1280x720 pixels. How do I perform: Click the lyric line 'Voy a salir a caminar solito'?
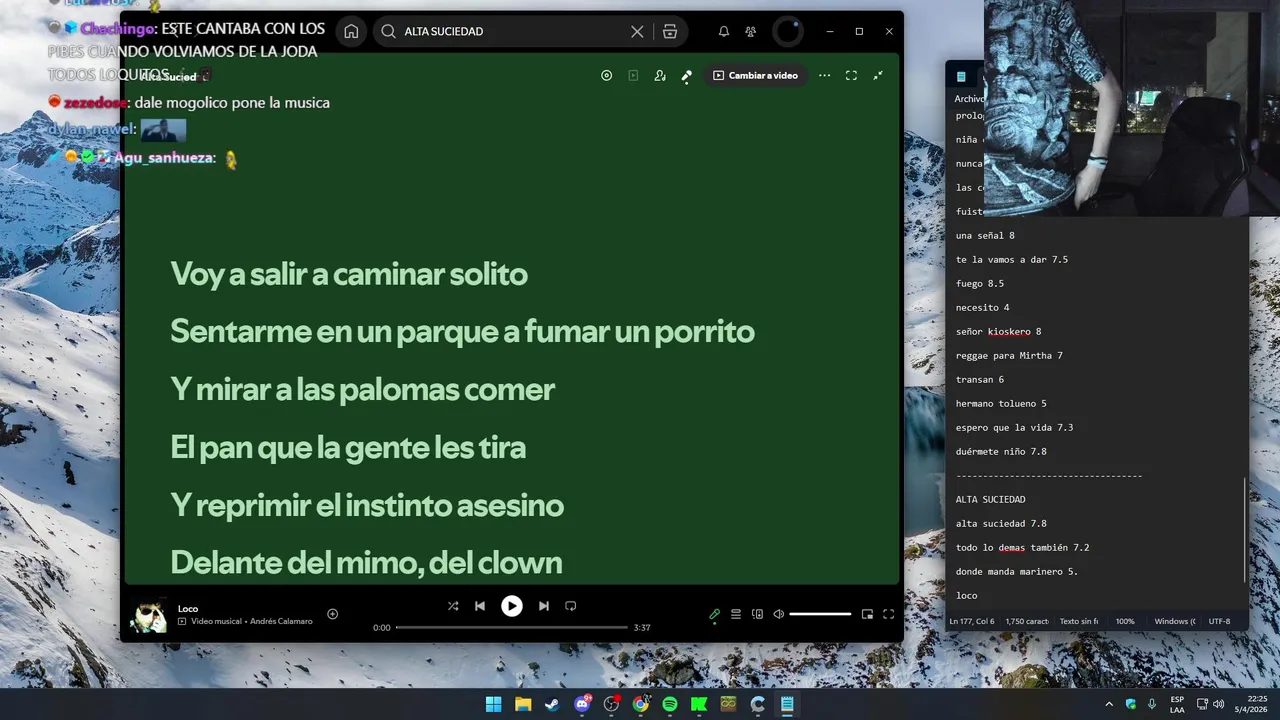coord(349,274)
